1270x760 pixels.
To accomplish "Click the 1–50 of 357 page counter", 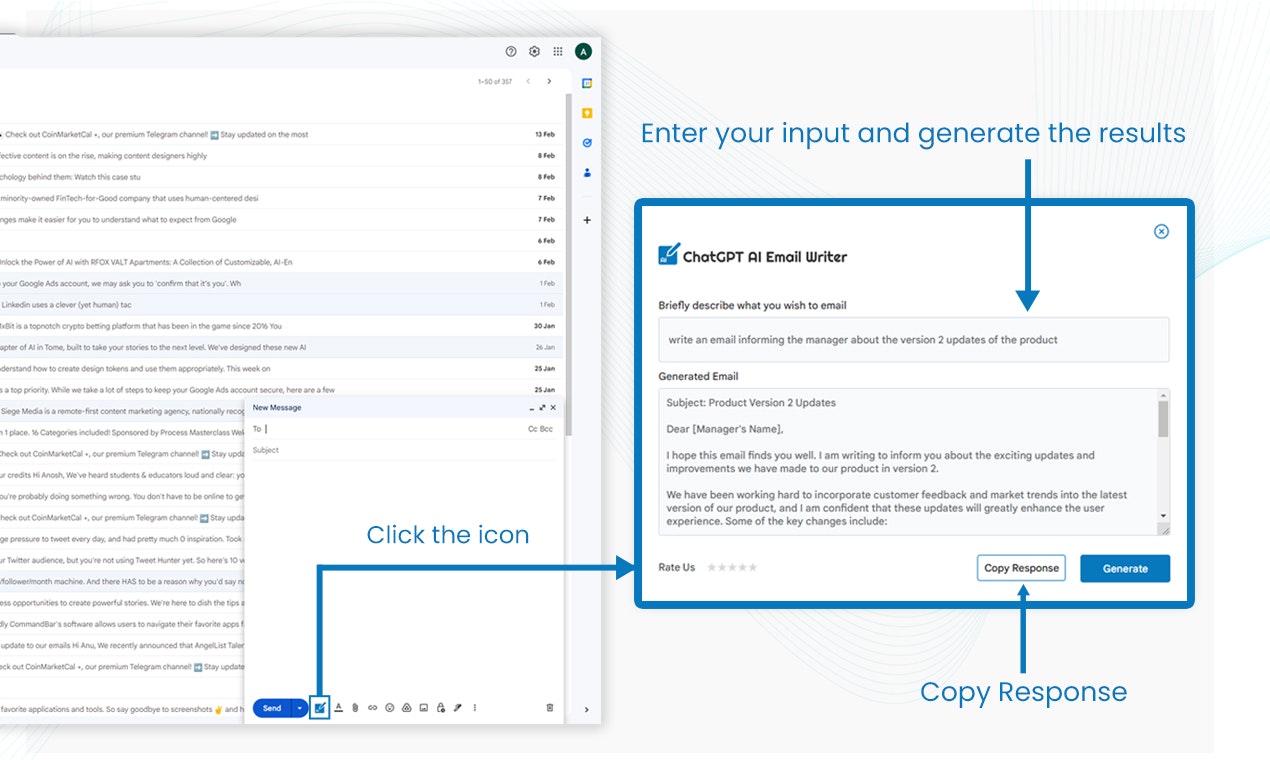I will pos(495,82).
